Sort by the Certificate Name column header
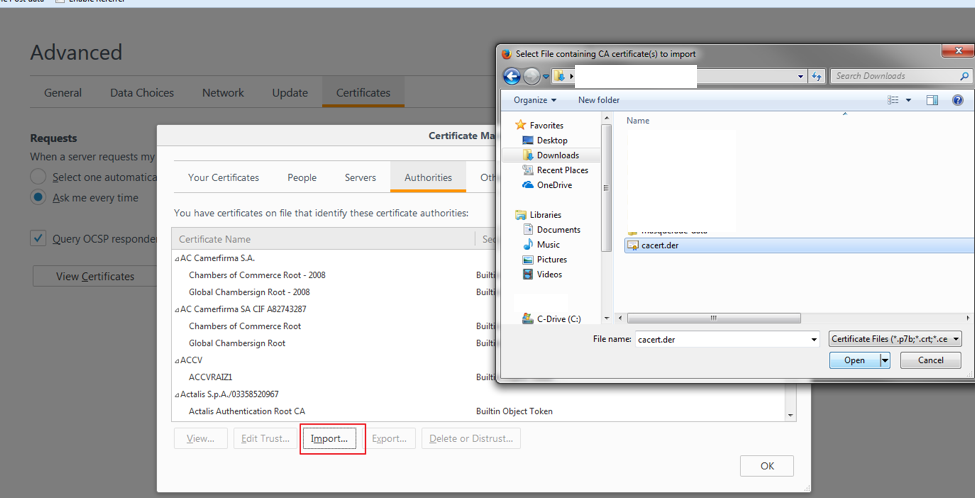Screen dimensions: 975x498 (323, 239)
